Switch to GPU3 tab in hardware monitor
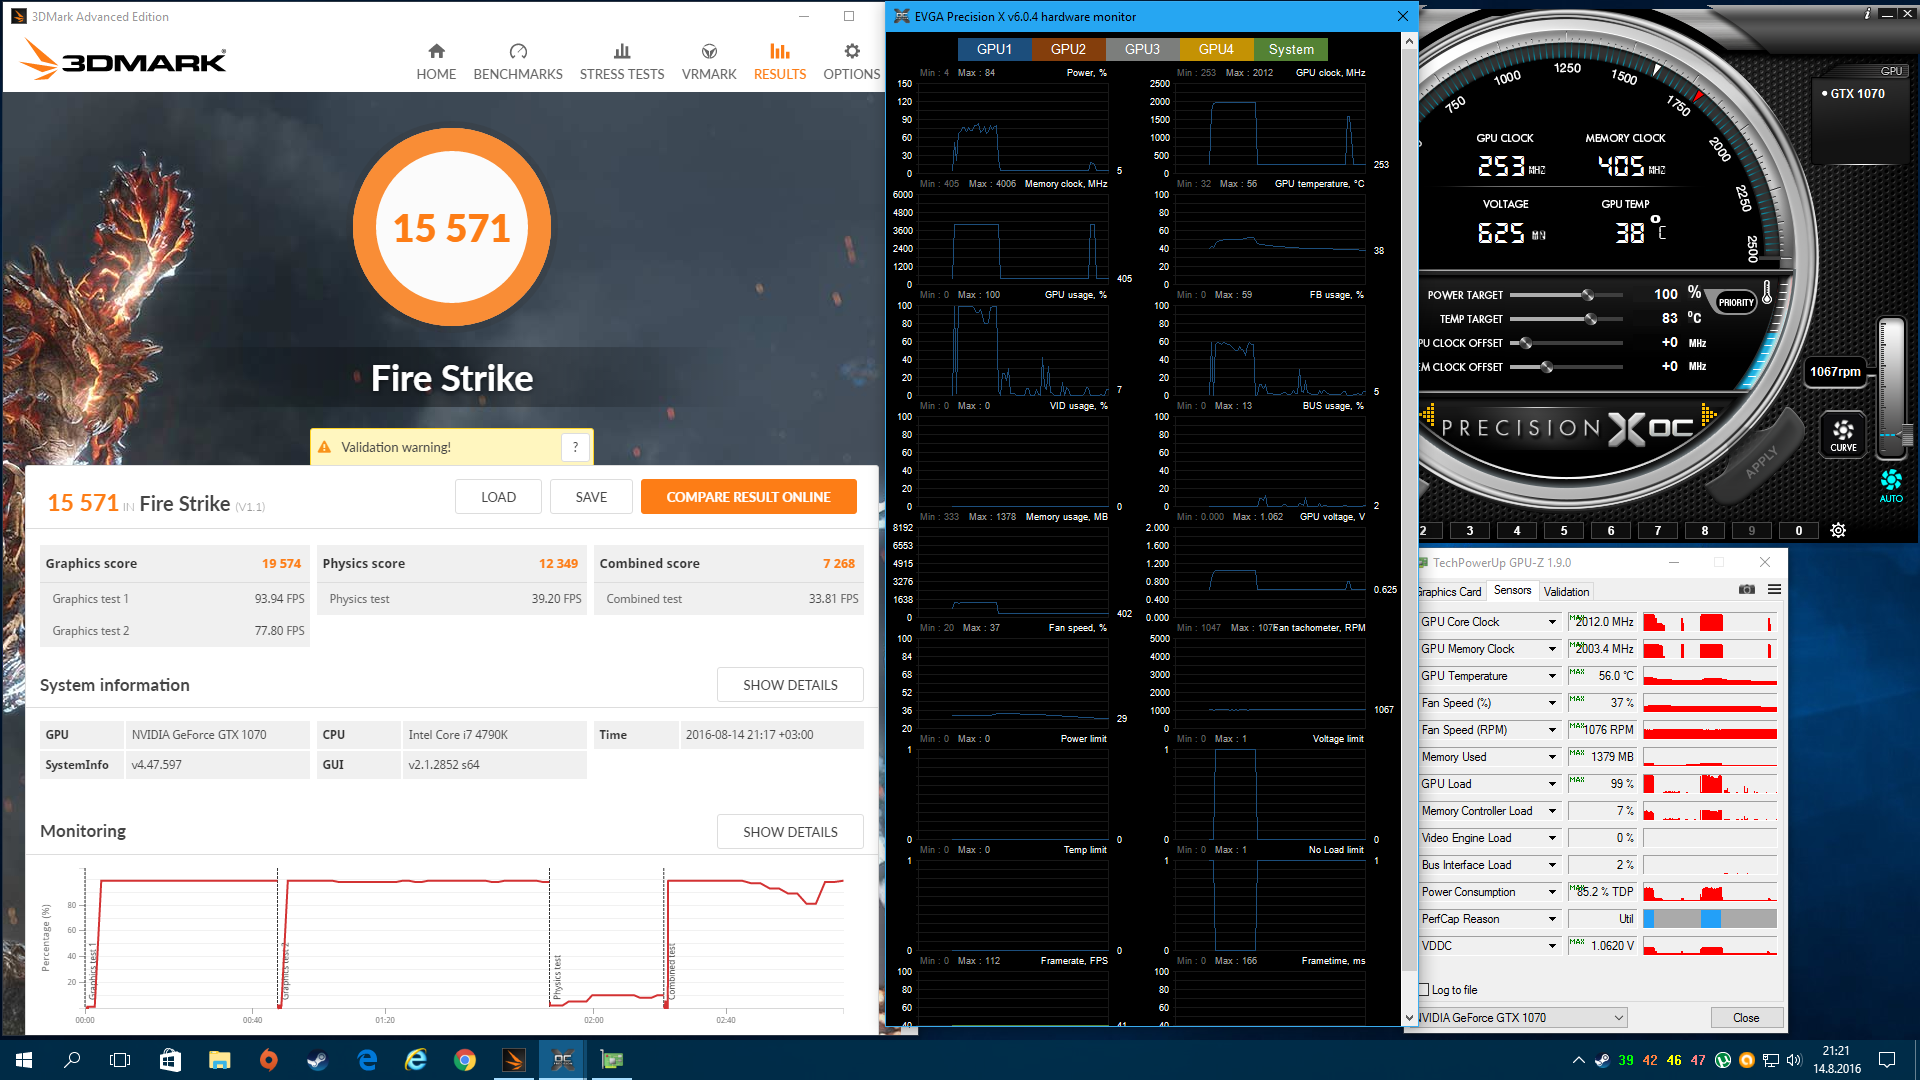 pyautogui.click(x=1142, y=49)
